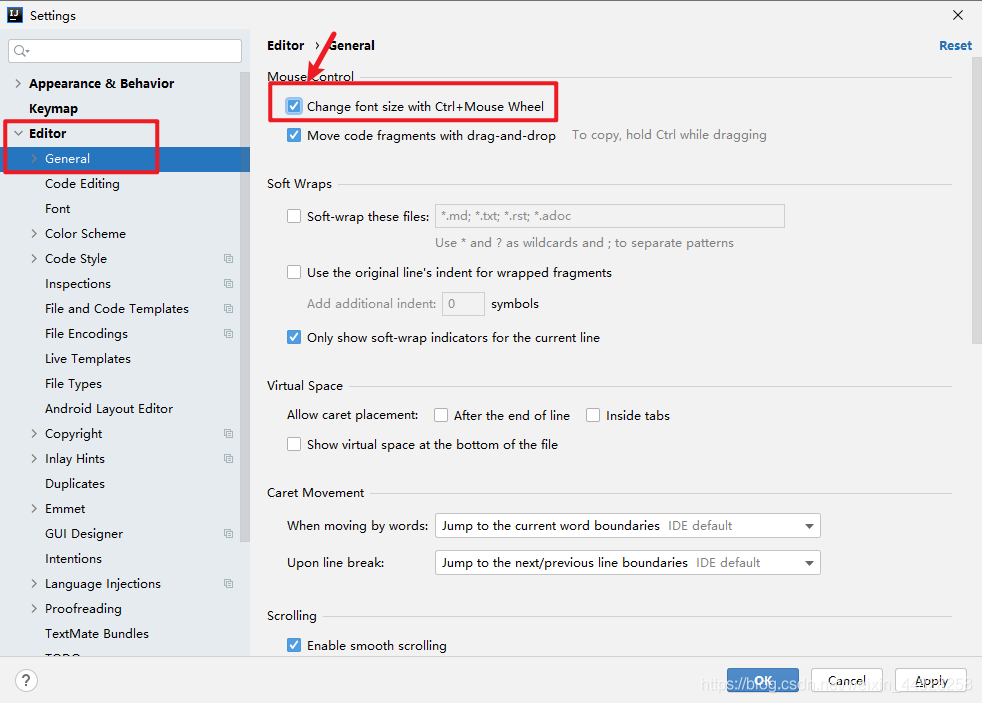Image resolution: width=982 pixels, height=703 pixels.
Task: Collapse the Editor tree node
Action: 18,133
